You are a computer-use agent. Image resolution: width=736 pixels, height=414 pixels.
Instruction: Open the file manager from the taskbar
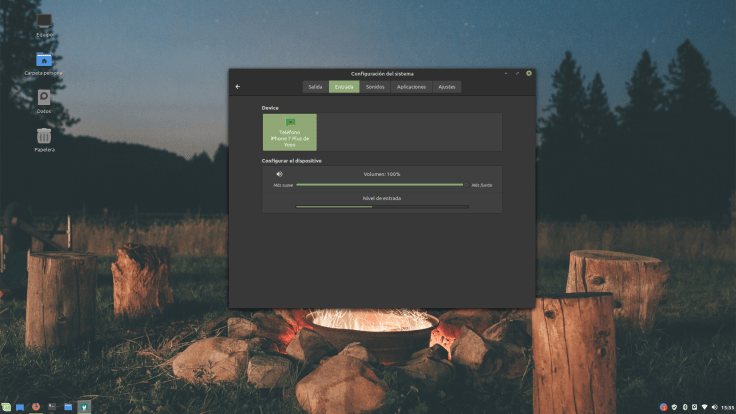pos(68,407)
